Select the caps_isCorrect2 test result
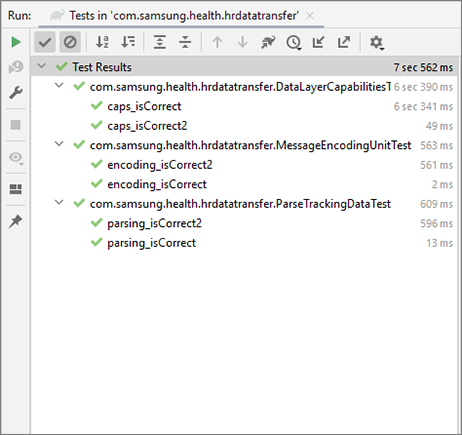Image resolution: width=462 pixels, height=435 pixels. tap(147, 126)
